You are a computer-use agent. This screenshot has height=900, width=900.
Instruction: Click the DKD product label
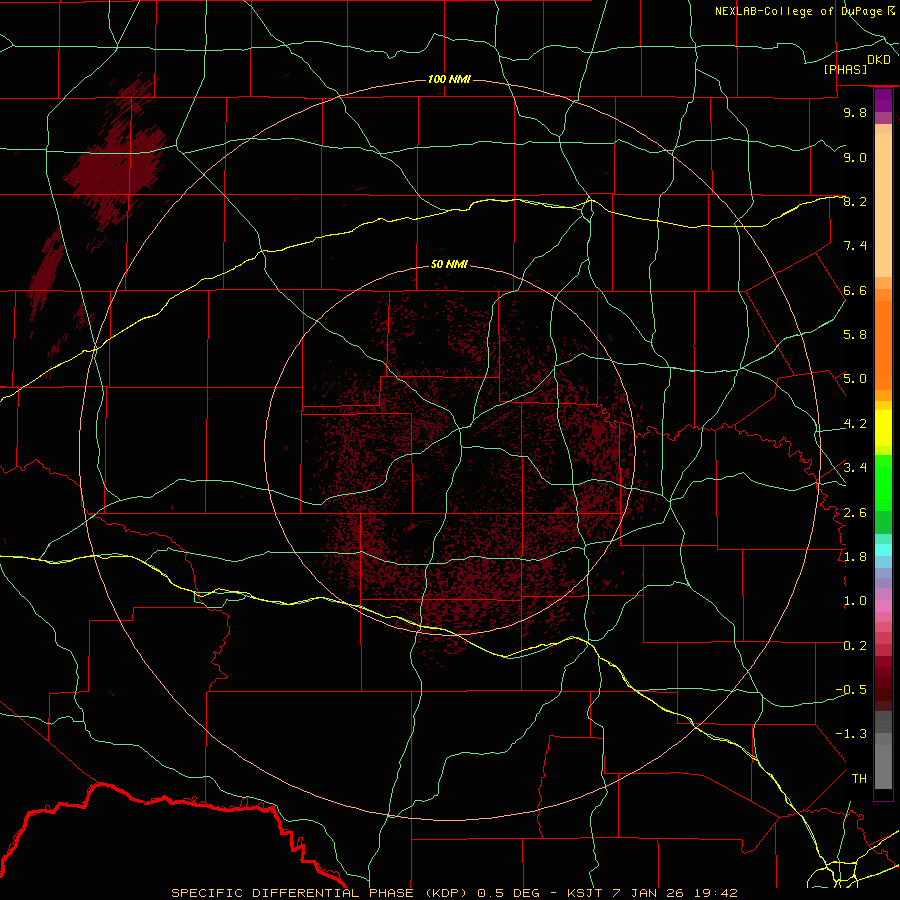click(x=878, y=60)
